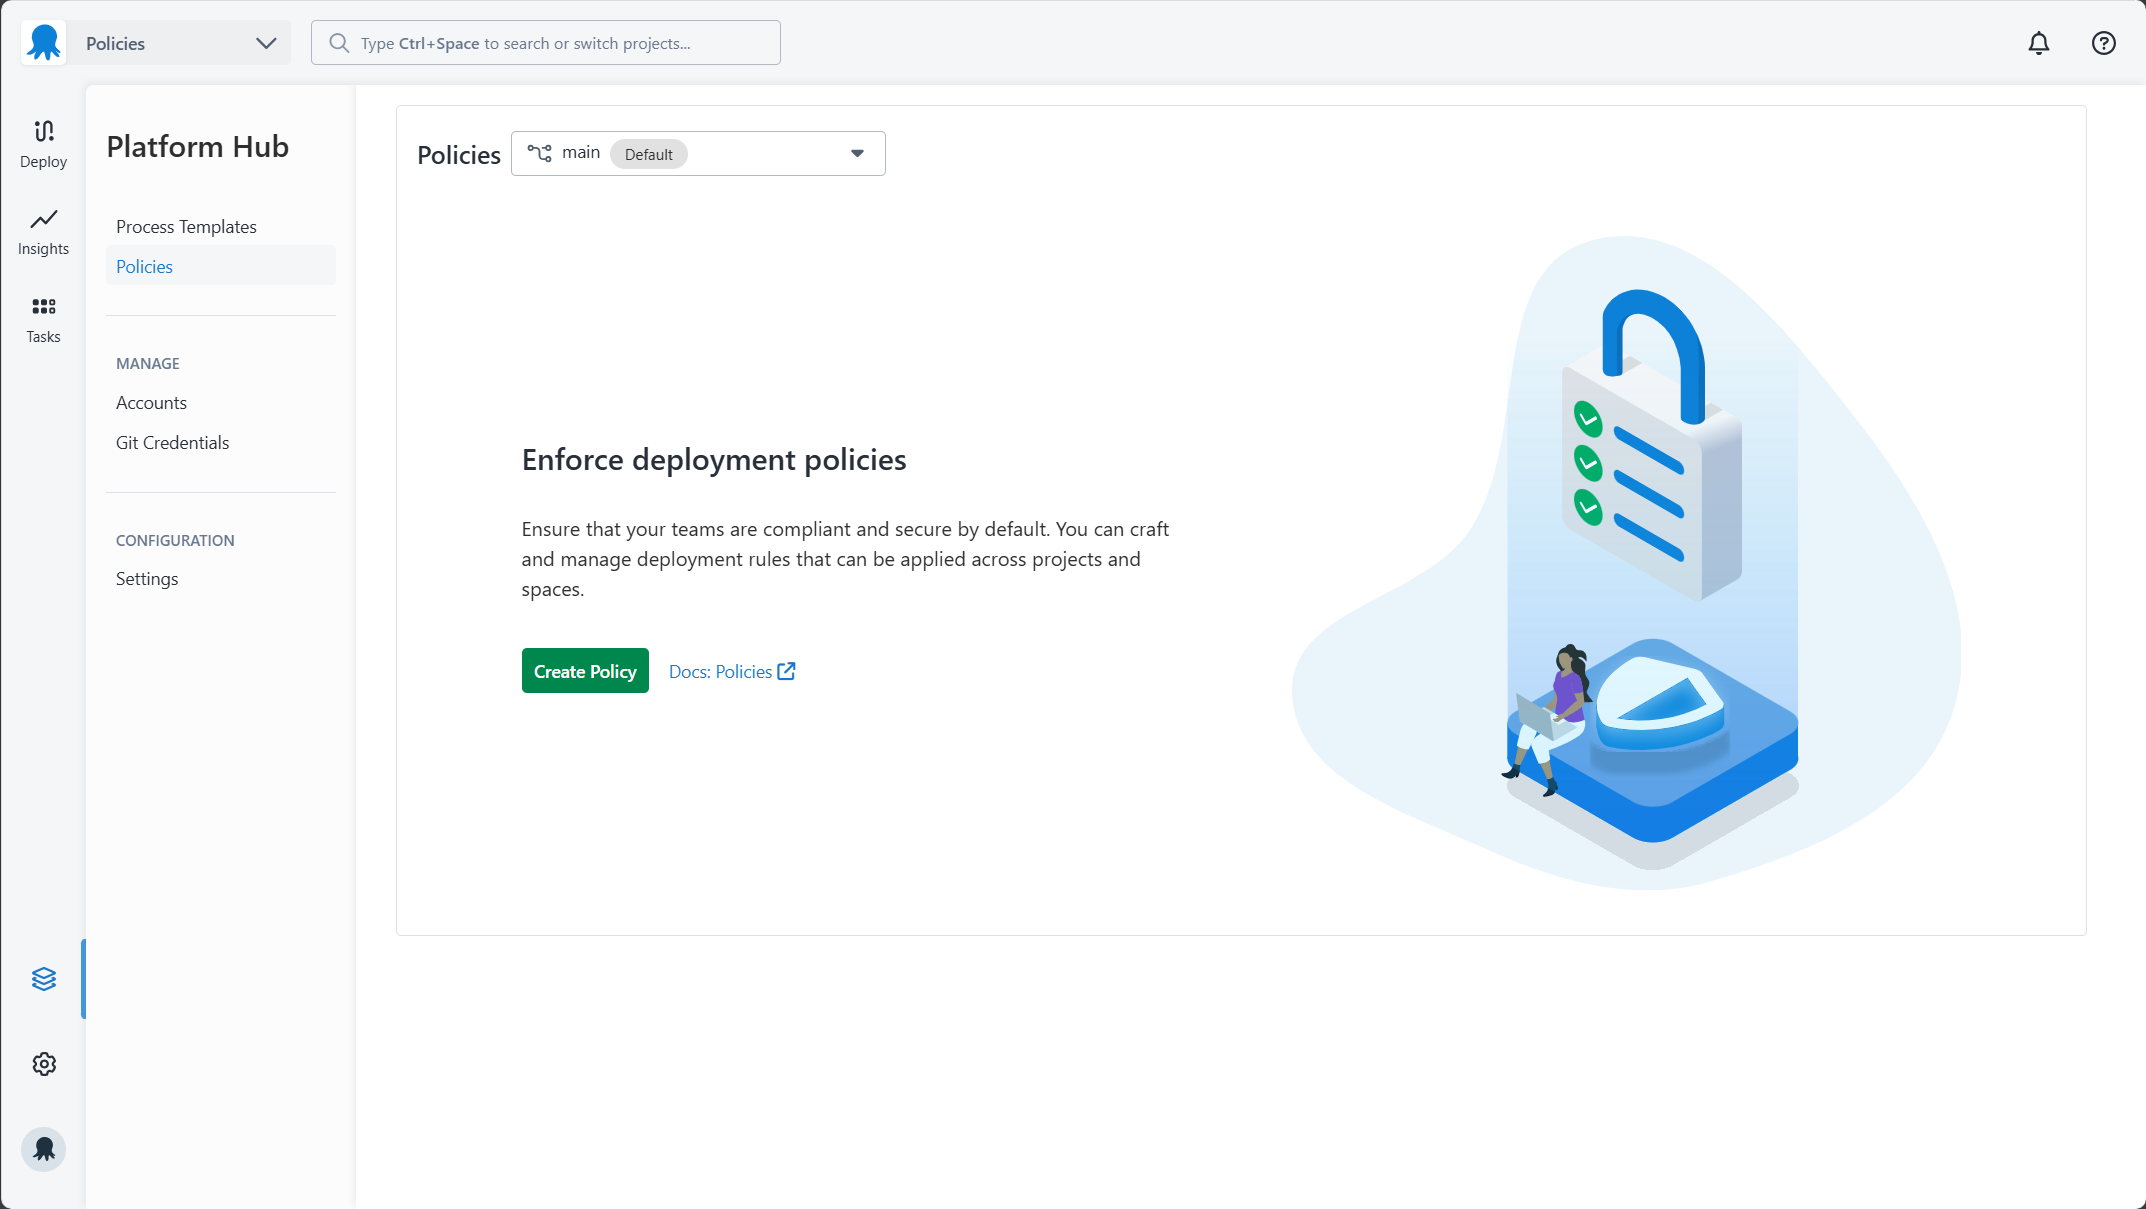
Task: Click the search bar to switch projects
Action: point(545,42)
